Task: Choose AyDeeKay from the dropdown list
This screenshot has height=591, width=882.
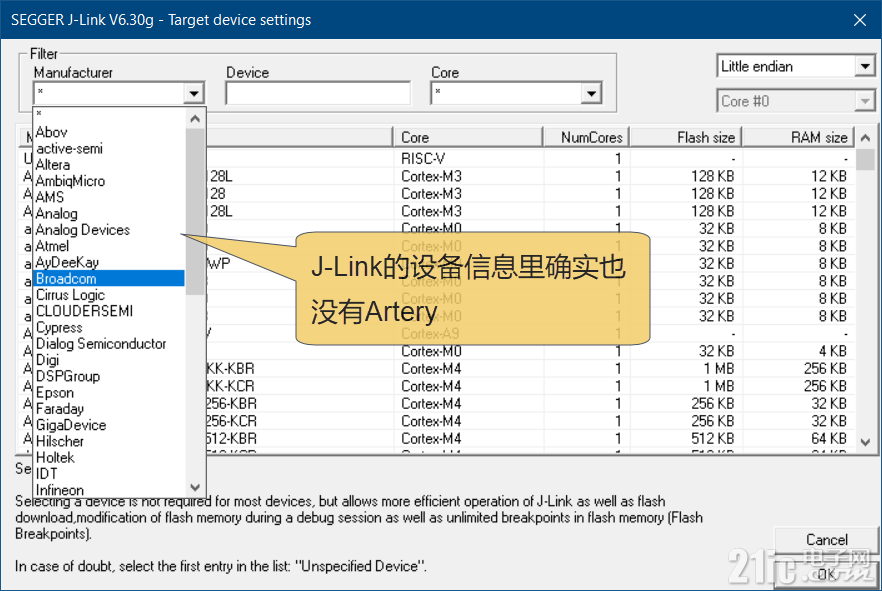Action: (x=109, y=263)
